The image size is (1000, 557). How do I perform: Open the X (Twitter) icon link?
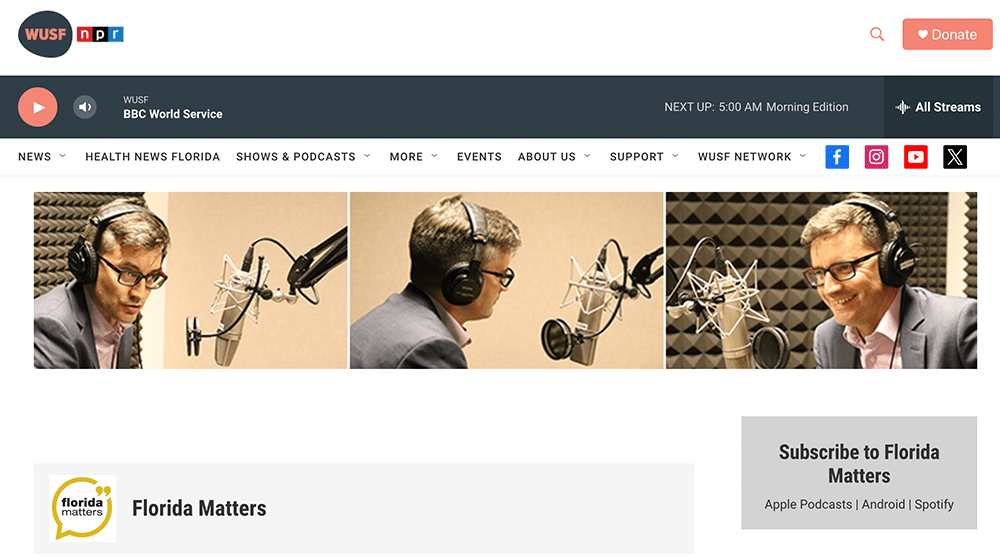point(955,157)
